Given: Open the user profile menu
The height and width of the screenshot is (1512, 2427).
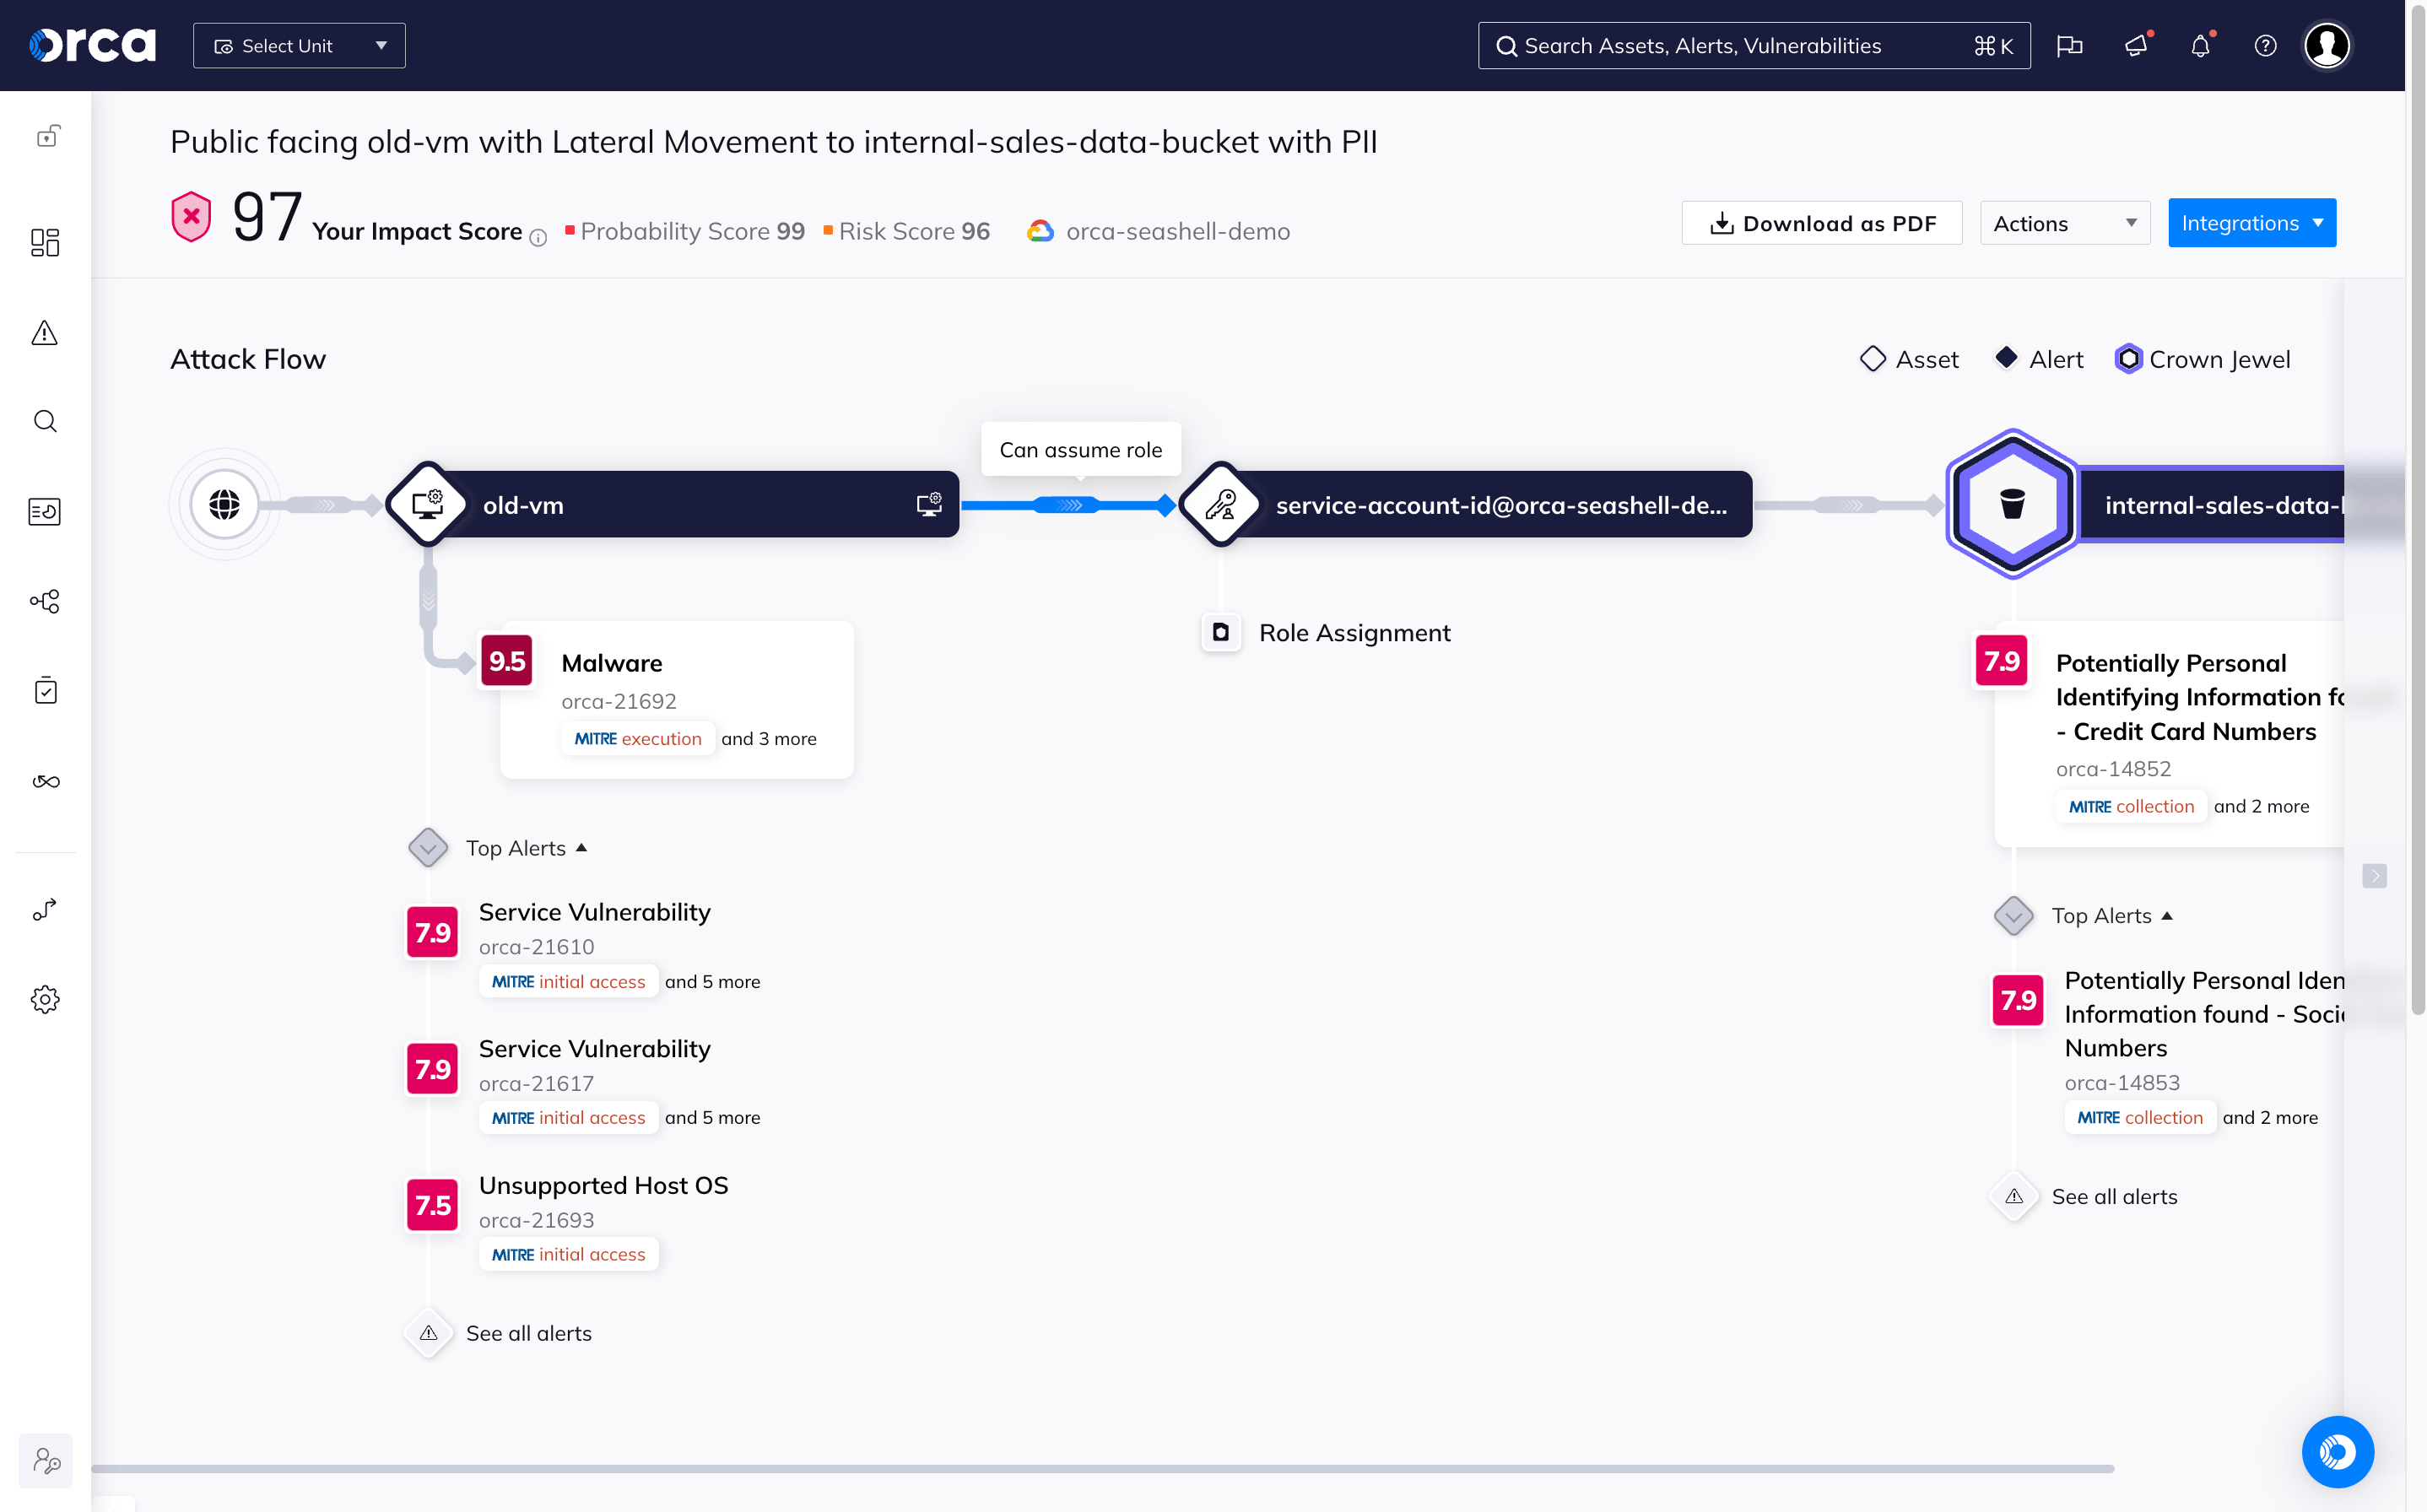Looking at the screenshot, I should click(x=2326, y=45).
